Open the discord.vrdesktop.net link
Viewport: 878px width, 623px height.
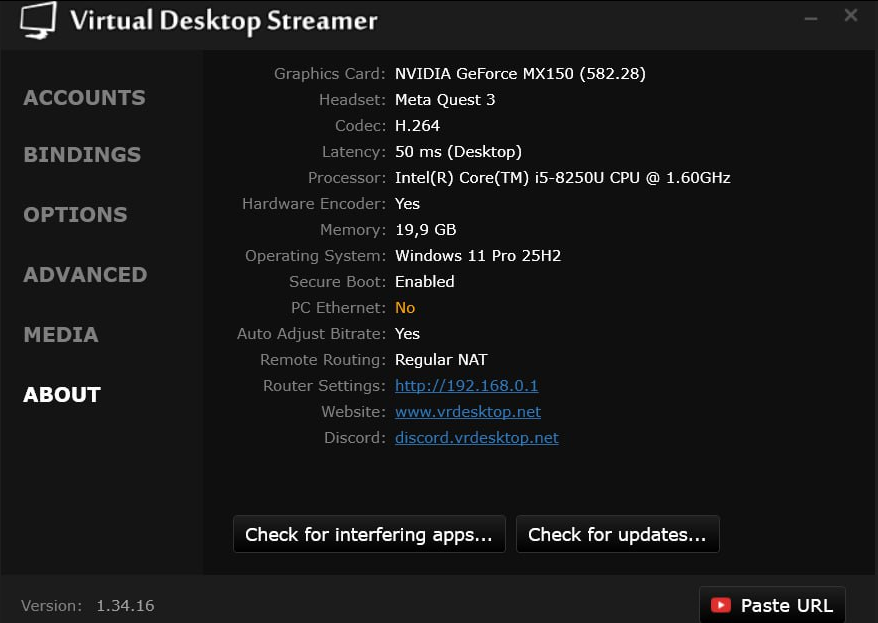coord(477,438)
